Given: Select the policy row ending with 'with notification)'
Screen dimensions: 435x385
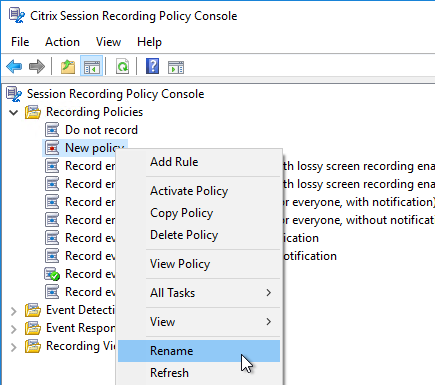Looking at the screenshot, I should (358, 202).
